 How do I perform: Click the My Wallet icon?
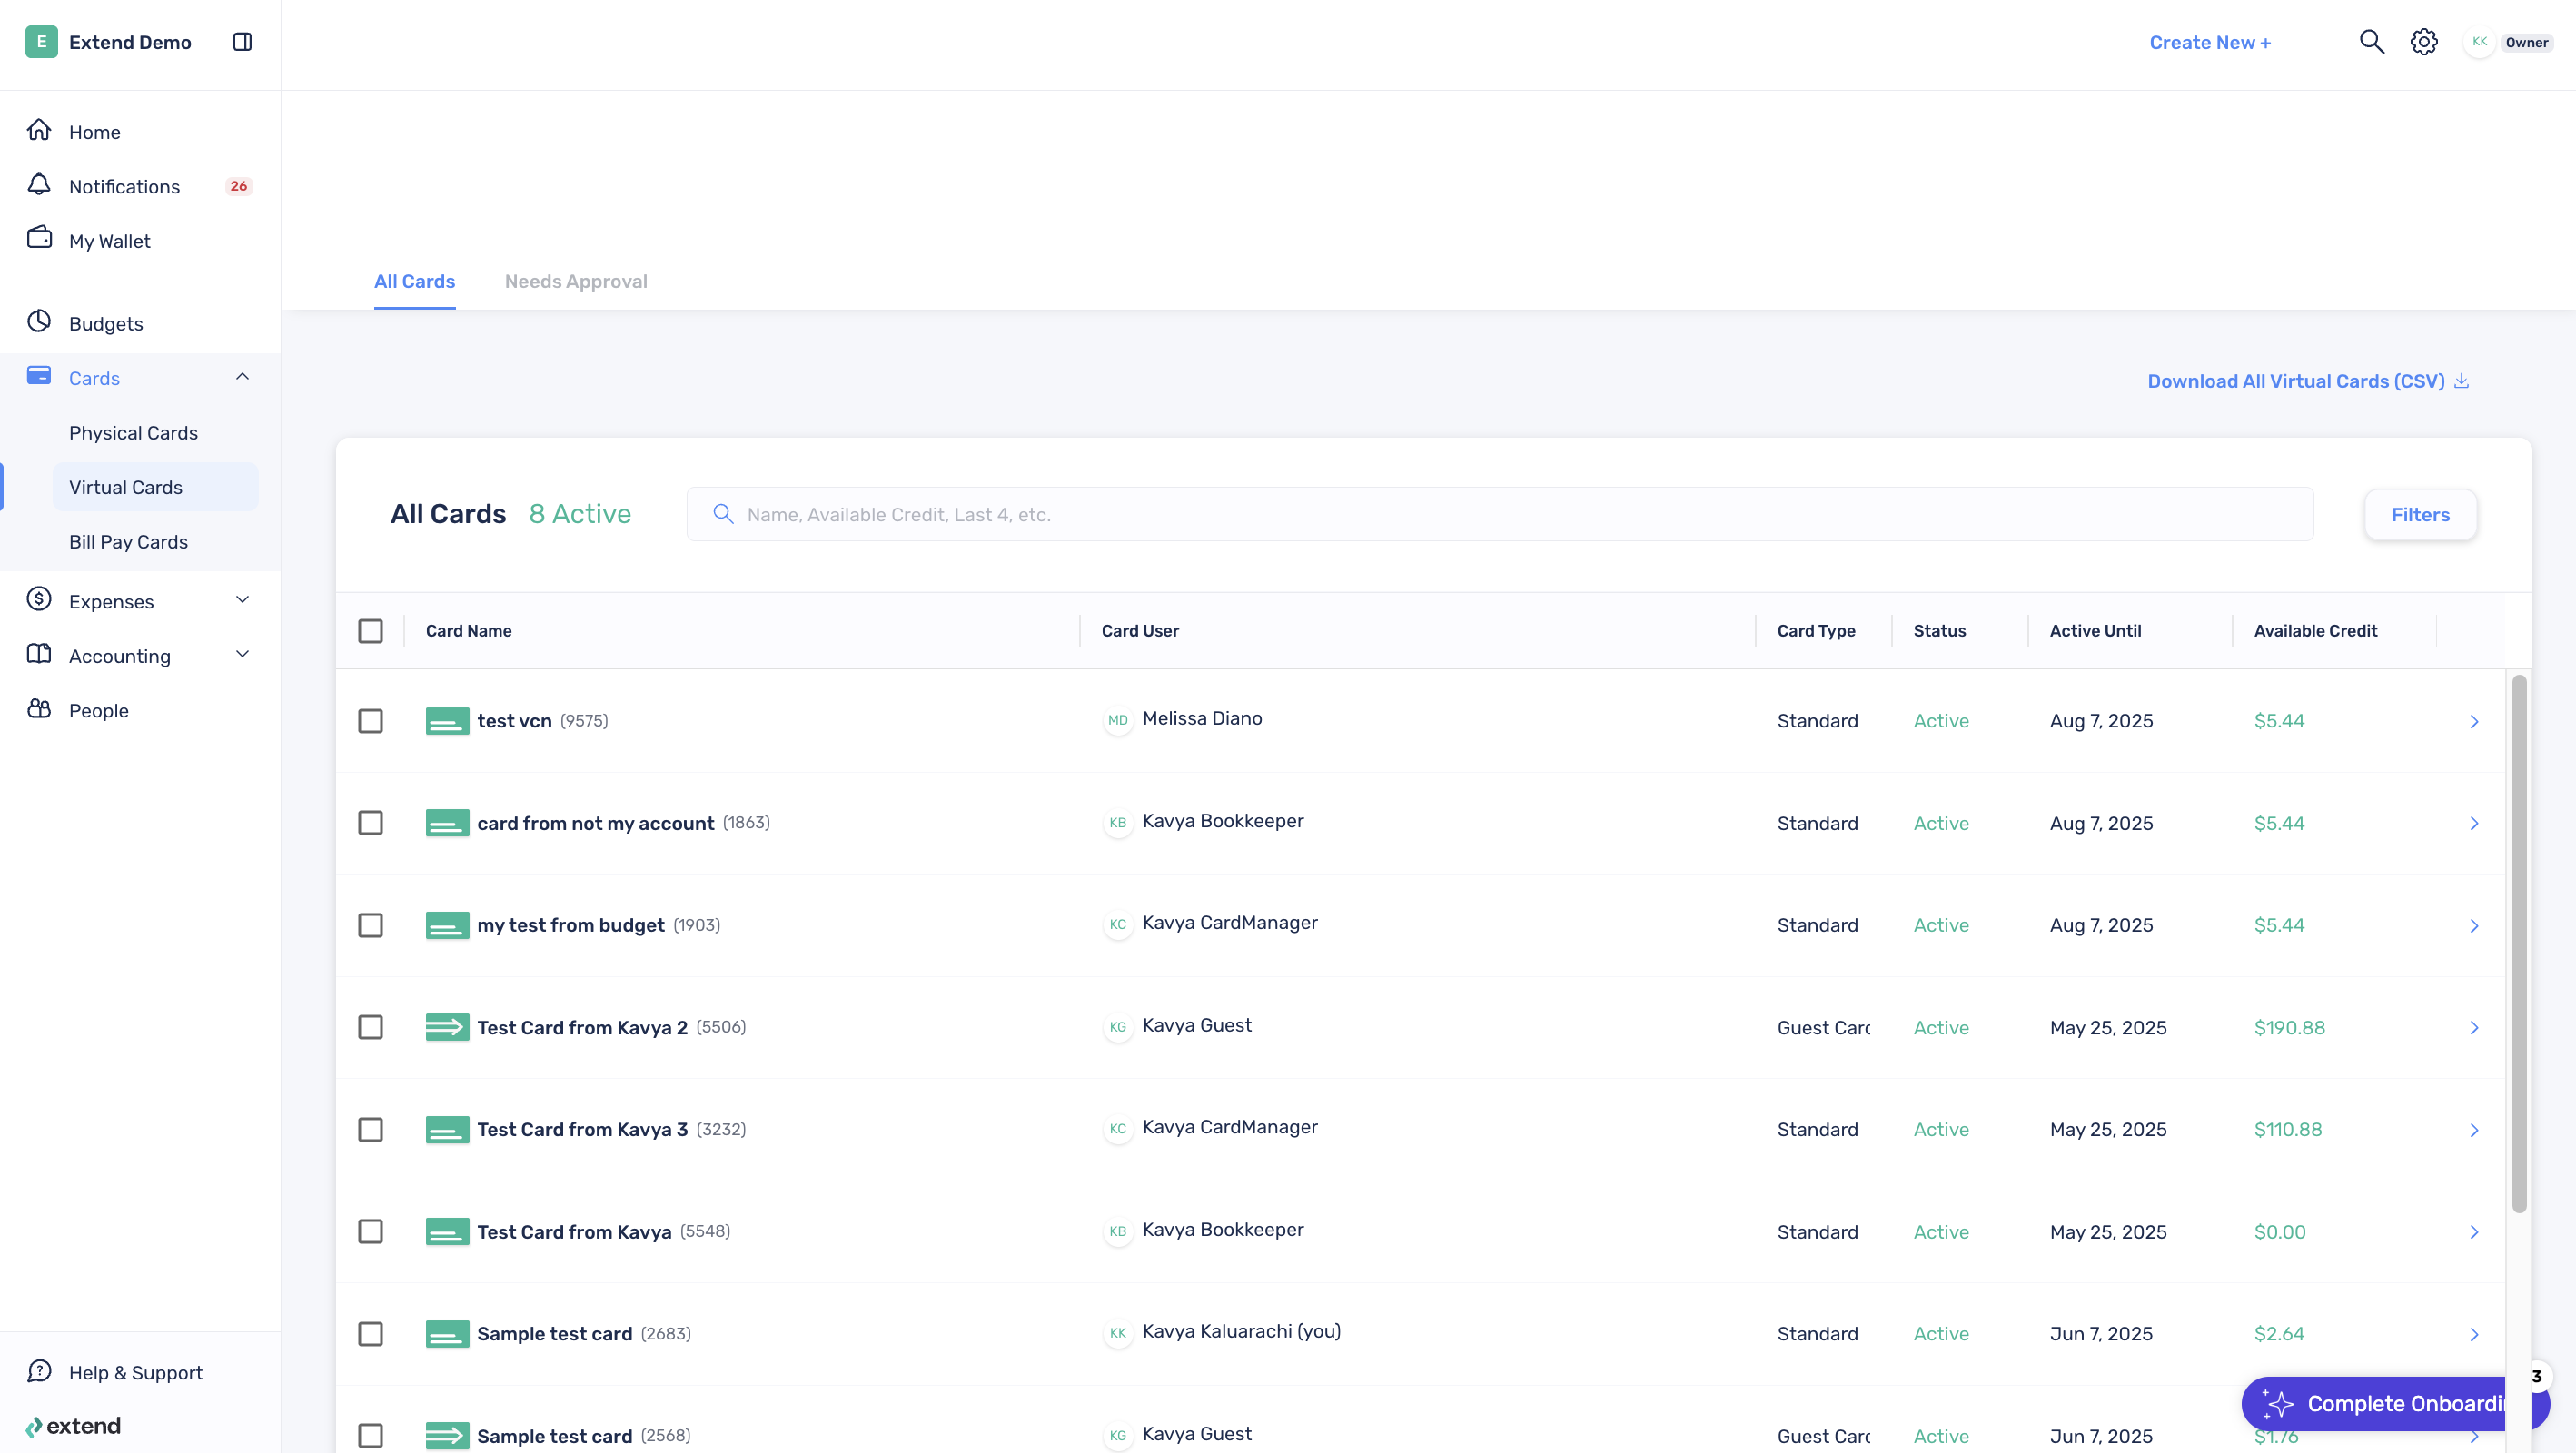pyautogui.click(x=39, y=239)
